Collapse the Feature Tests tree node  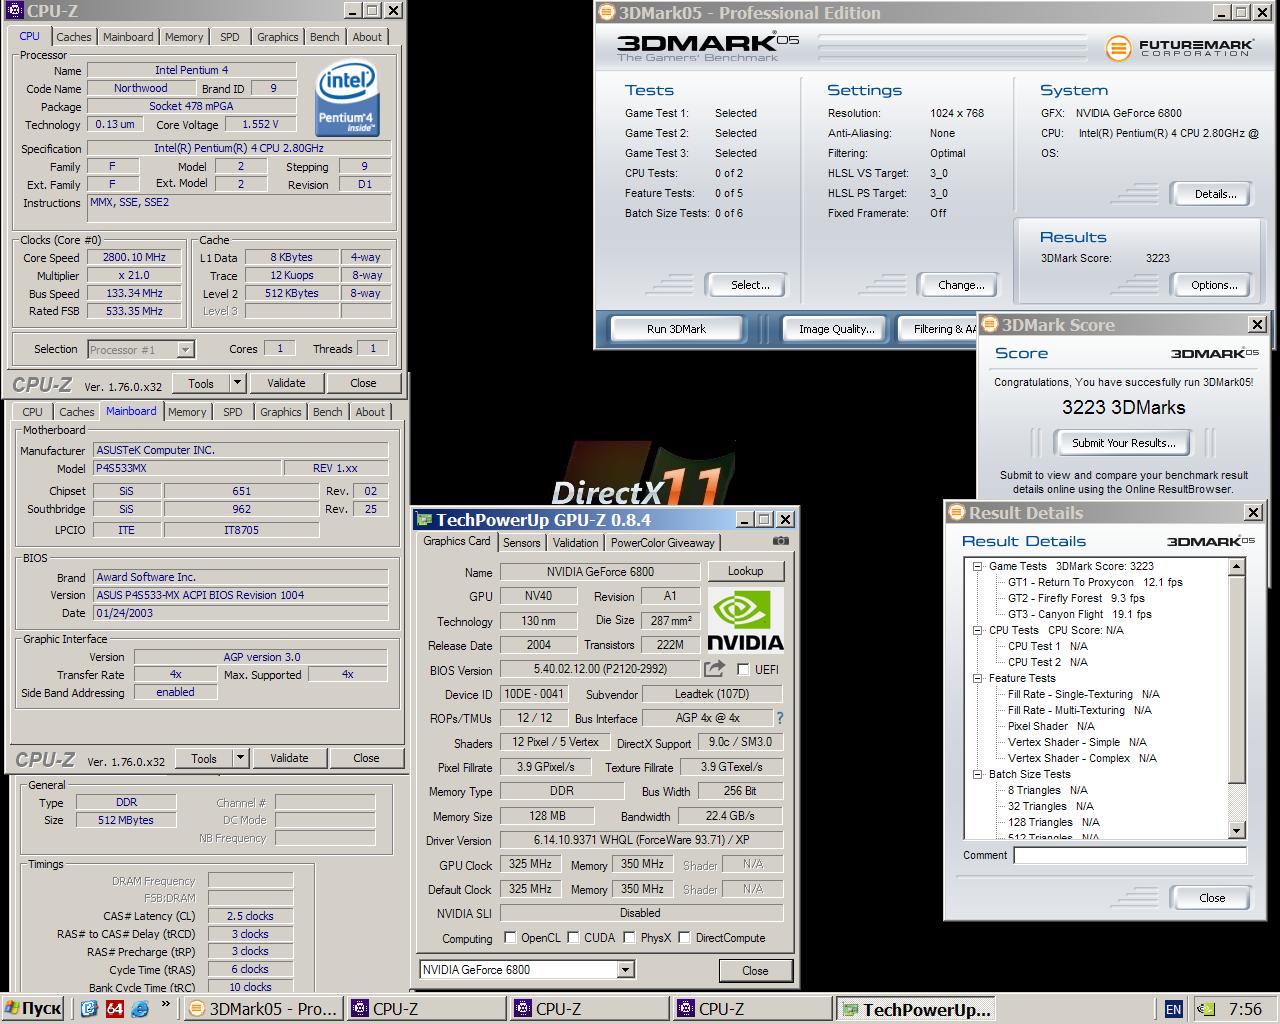pyautogui.click(x=977, y=678)
